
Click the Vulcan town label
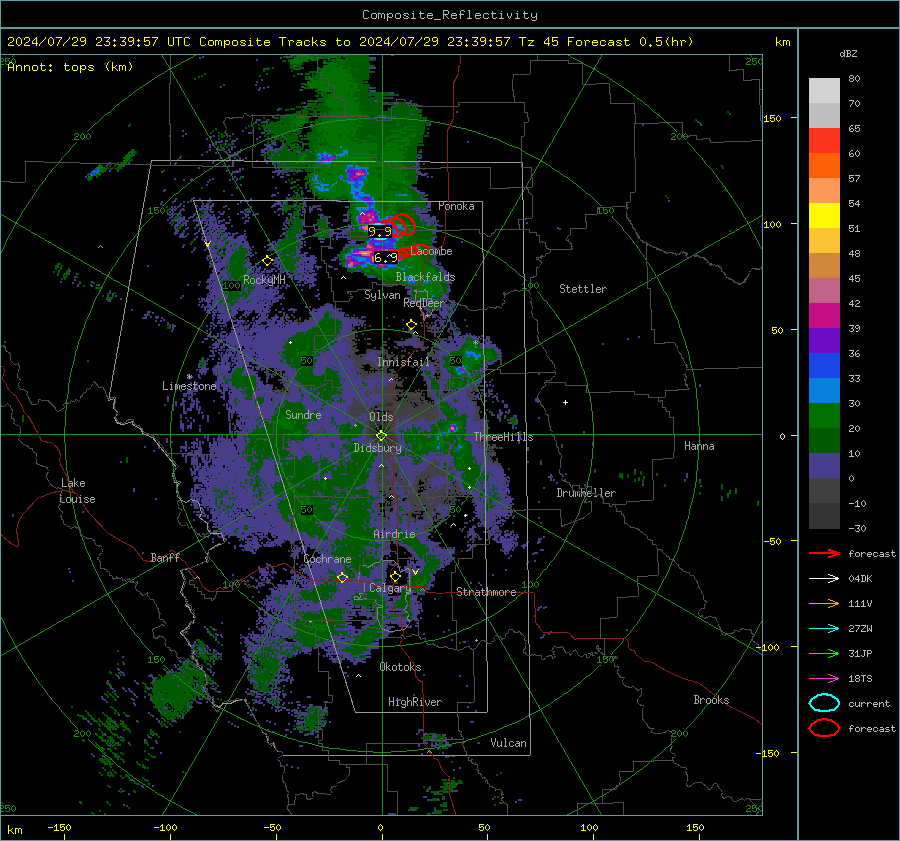pos(509,743)
